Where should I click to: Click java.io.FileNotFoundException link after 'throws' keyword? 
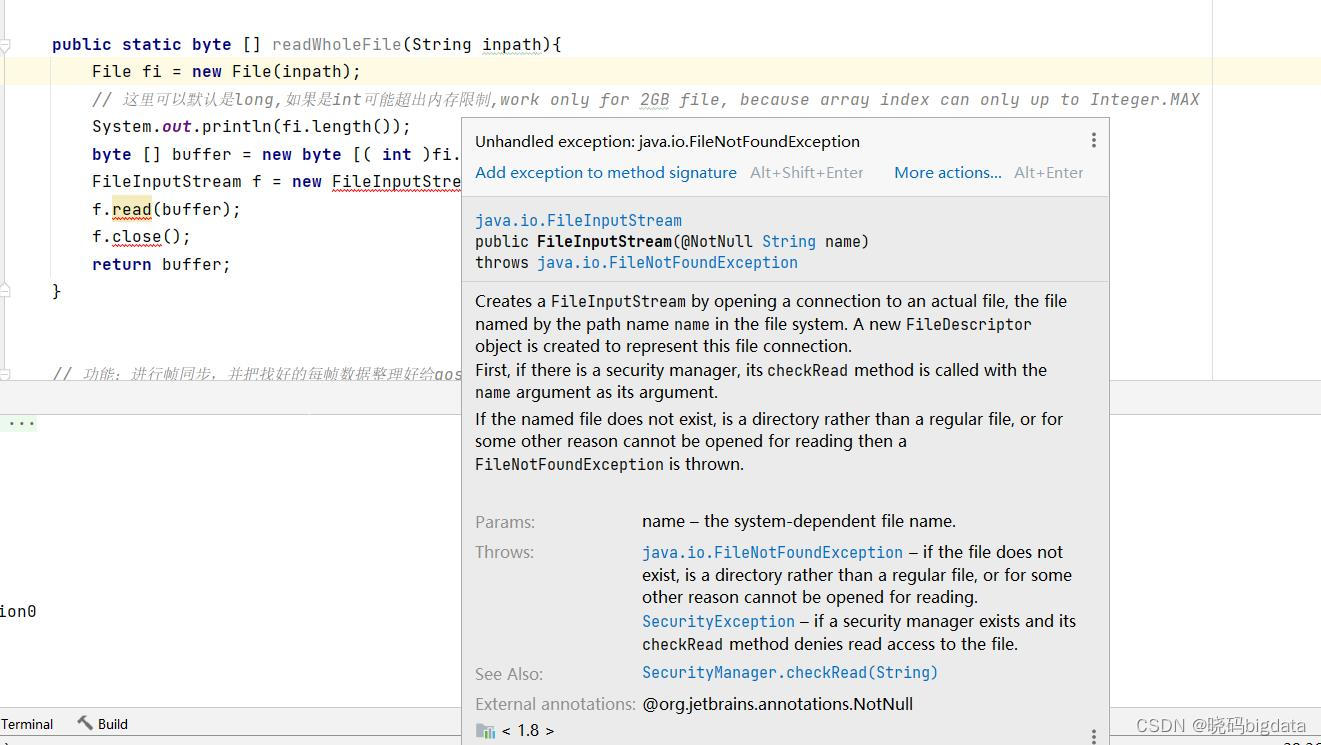667,262
